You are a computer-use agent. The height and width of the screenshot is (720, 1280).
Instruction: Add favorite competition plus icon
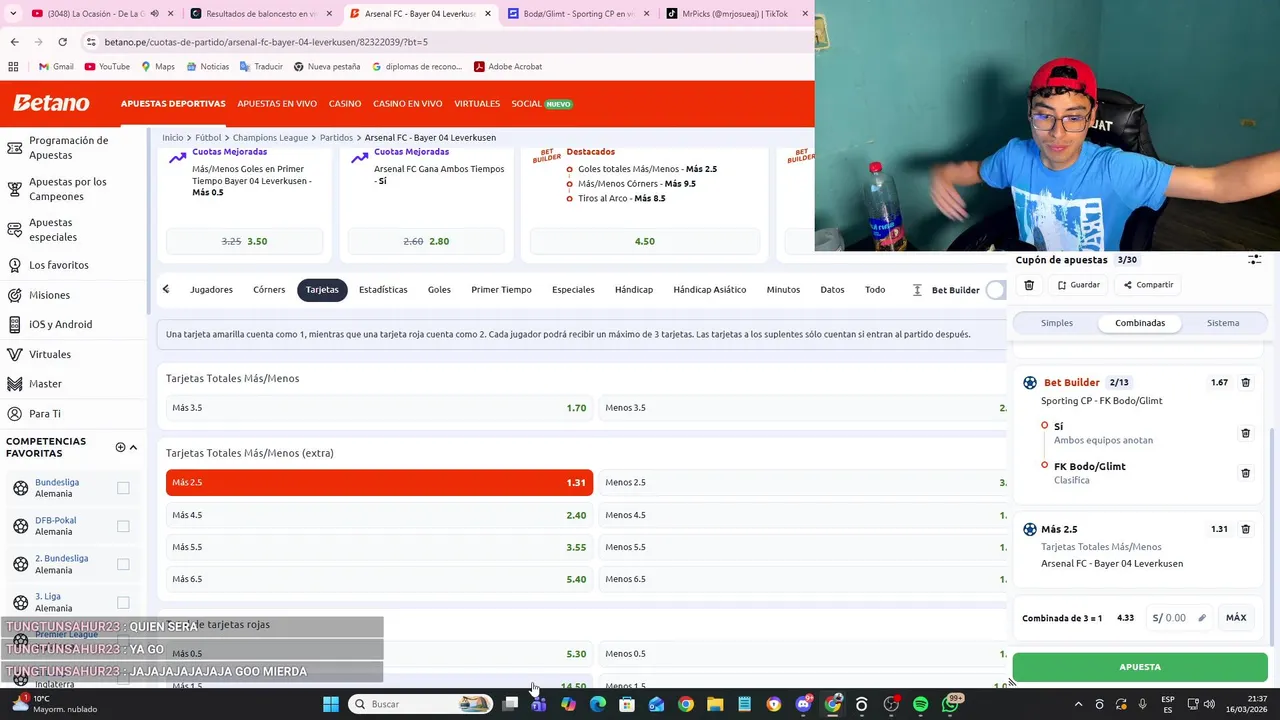coord(120,447)
